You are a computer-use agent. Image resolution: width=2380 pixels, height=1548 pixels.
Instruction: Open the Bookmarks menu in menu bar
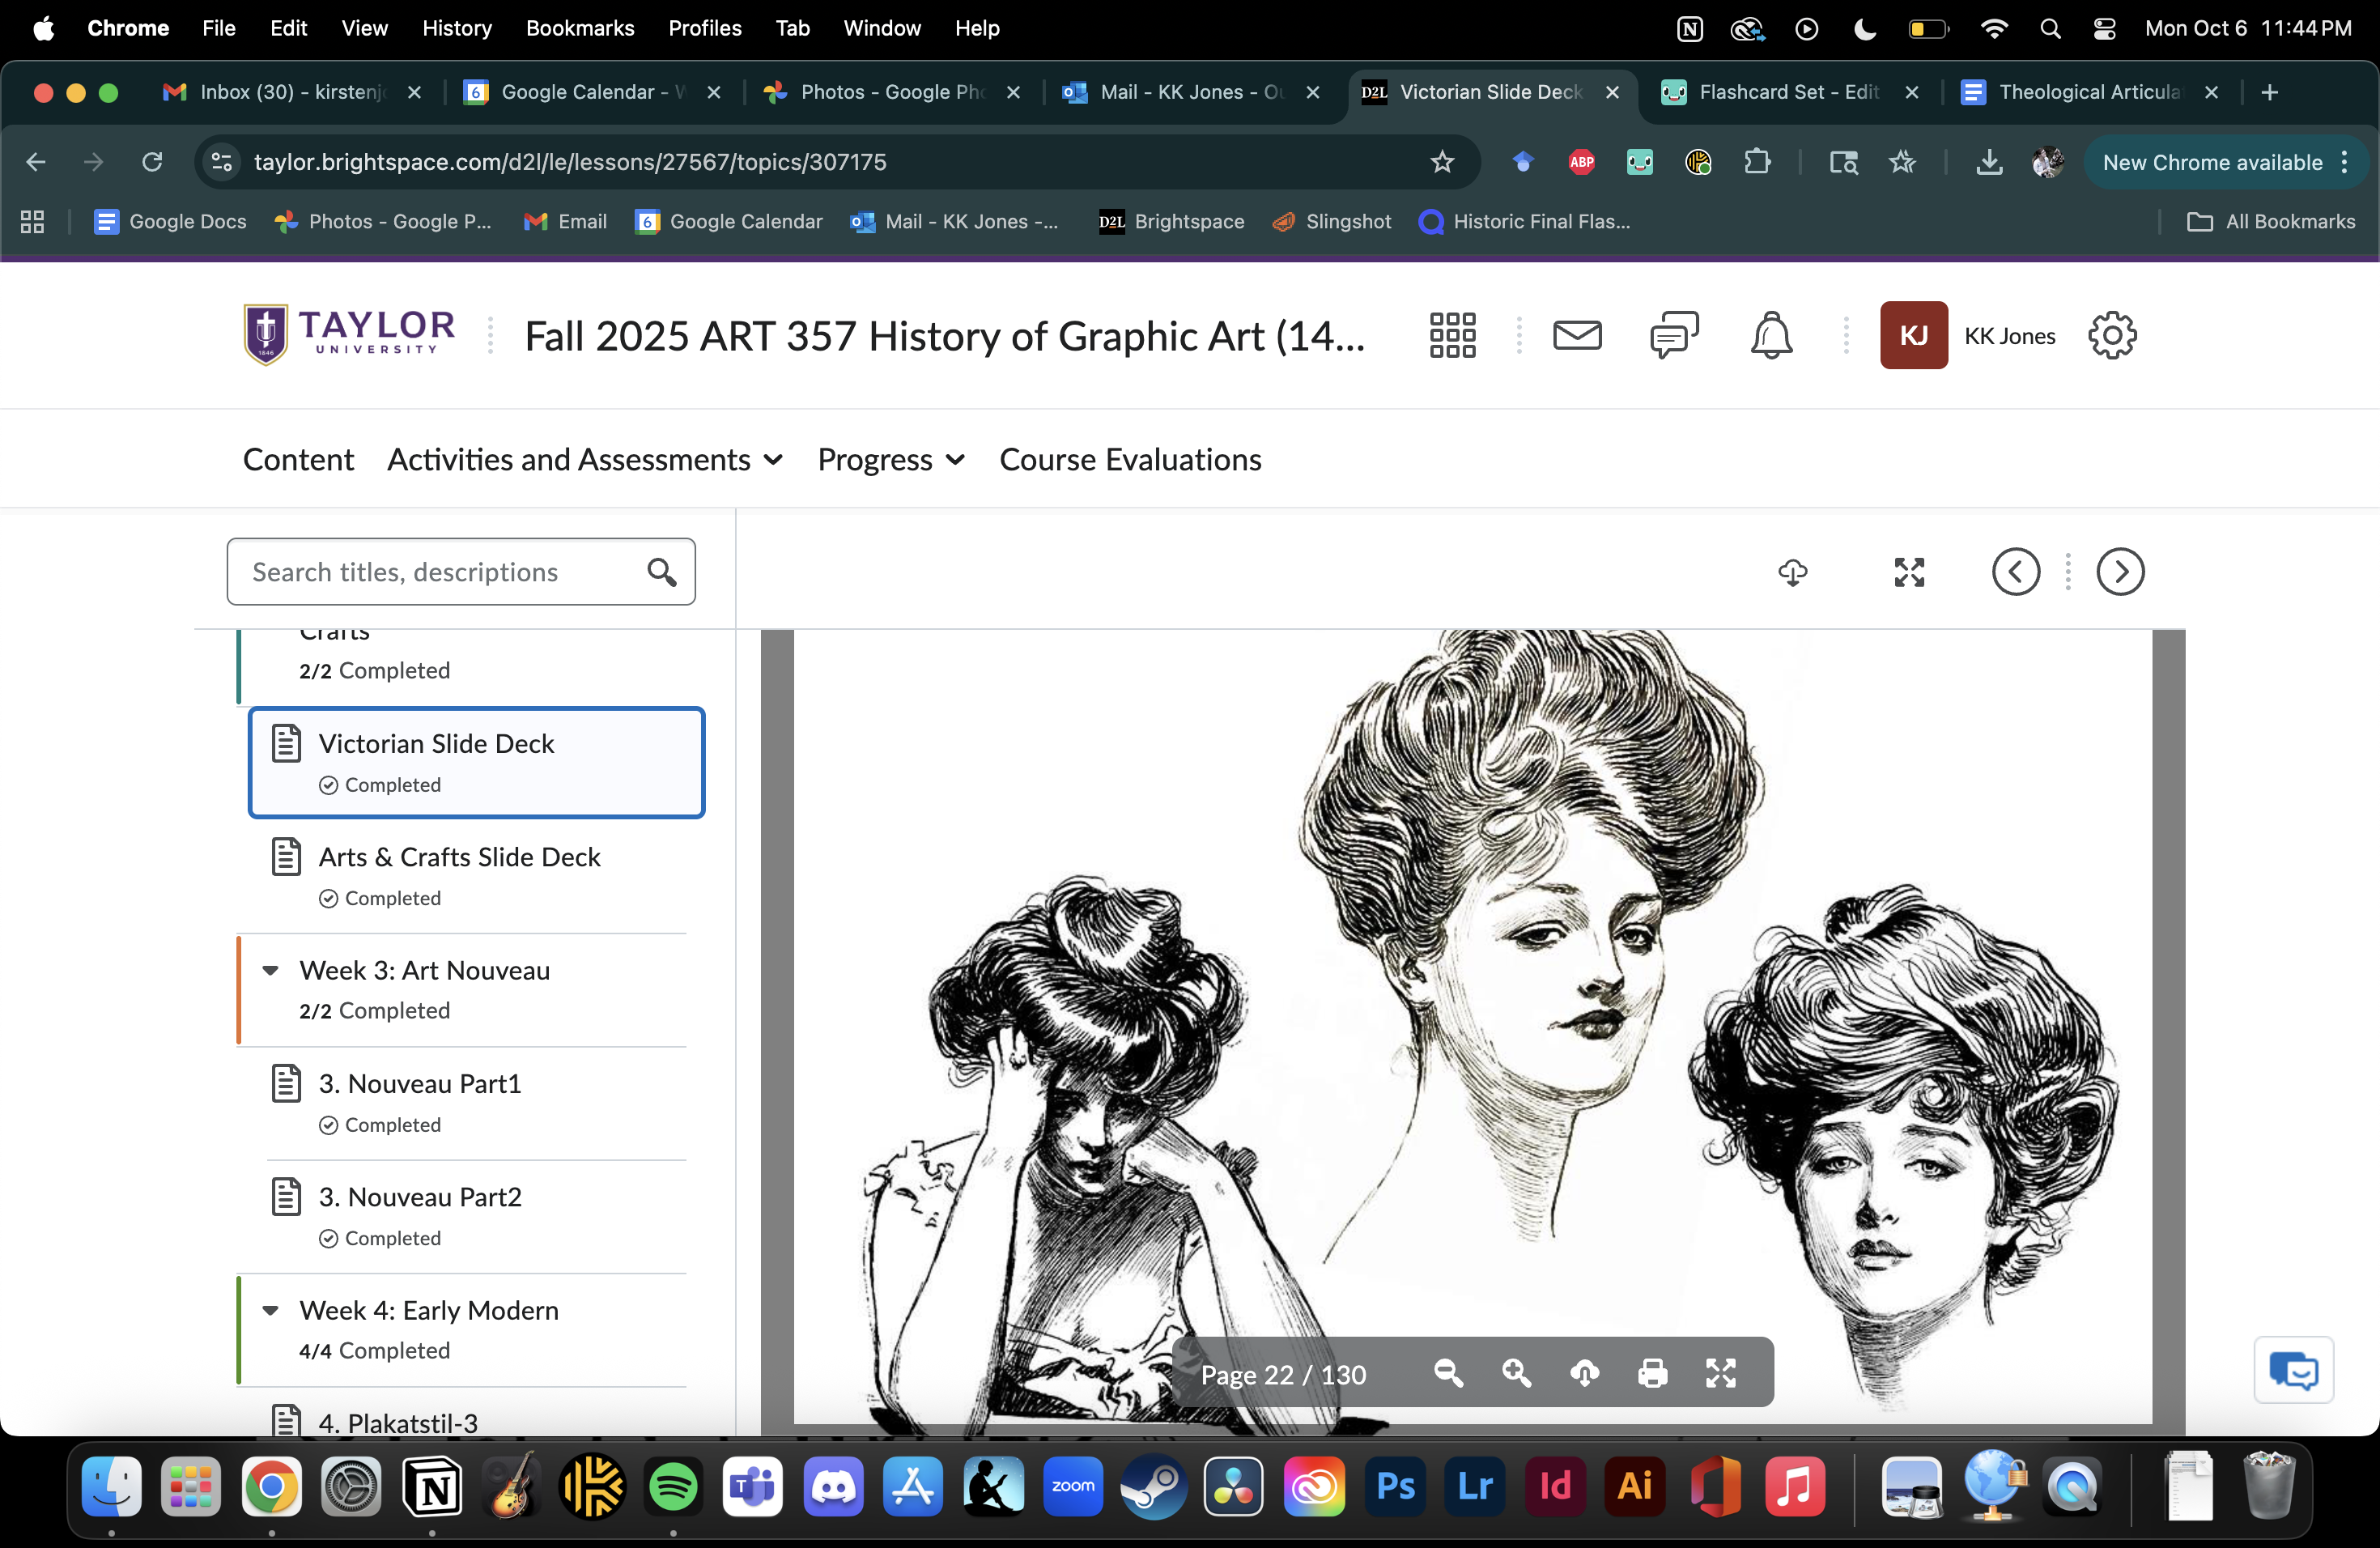pyautogui.click(x=580, y=28)
